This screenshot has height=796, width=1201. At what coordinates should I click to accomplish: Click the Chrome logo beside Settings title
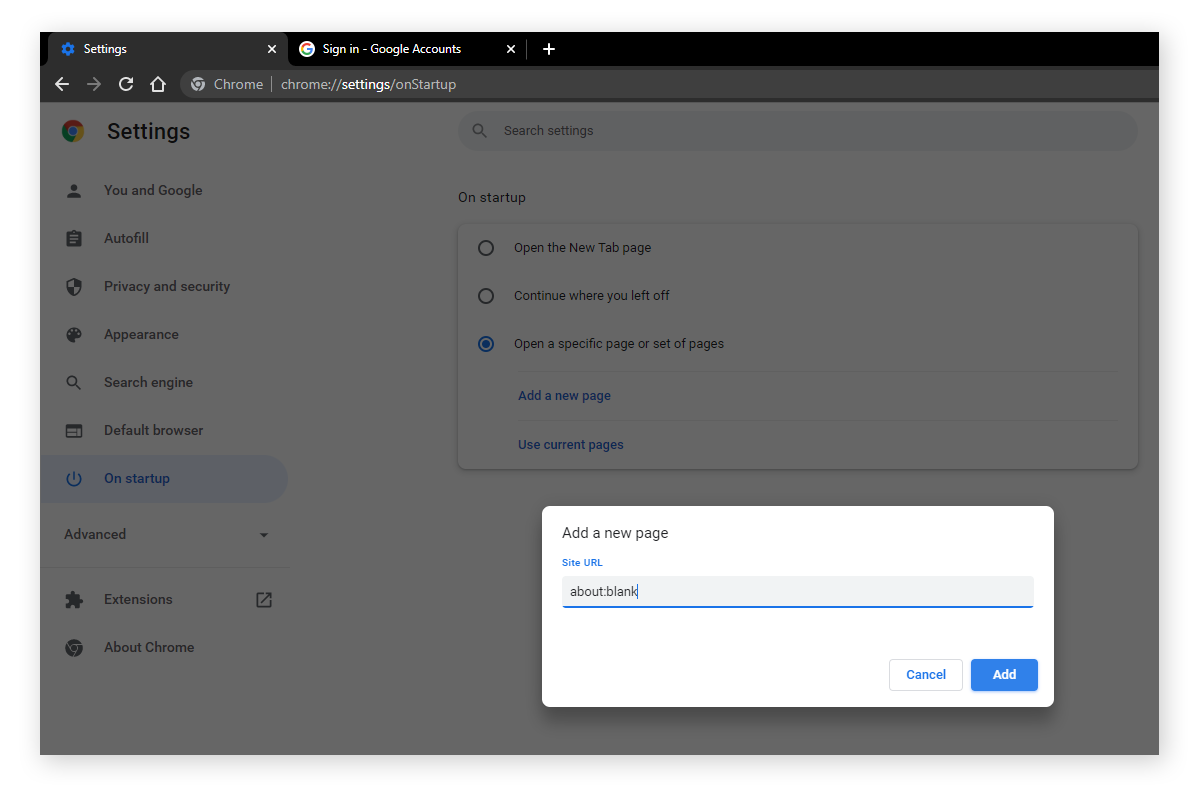pos(73,131)
